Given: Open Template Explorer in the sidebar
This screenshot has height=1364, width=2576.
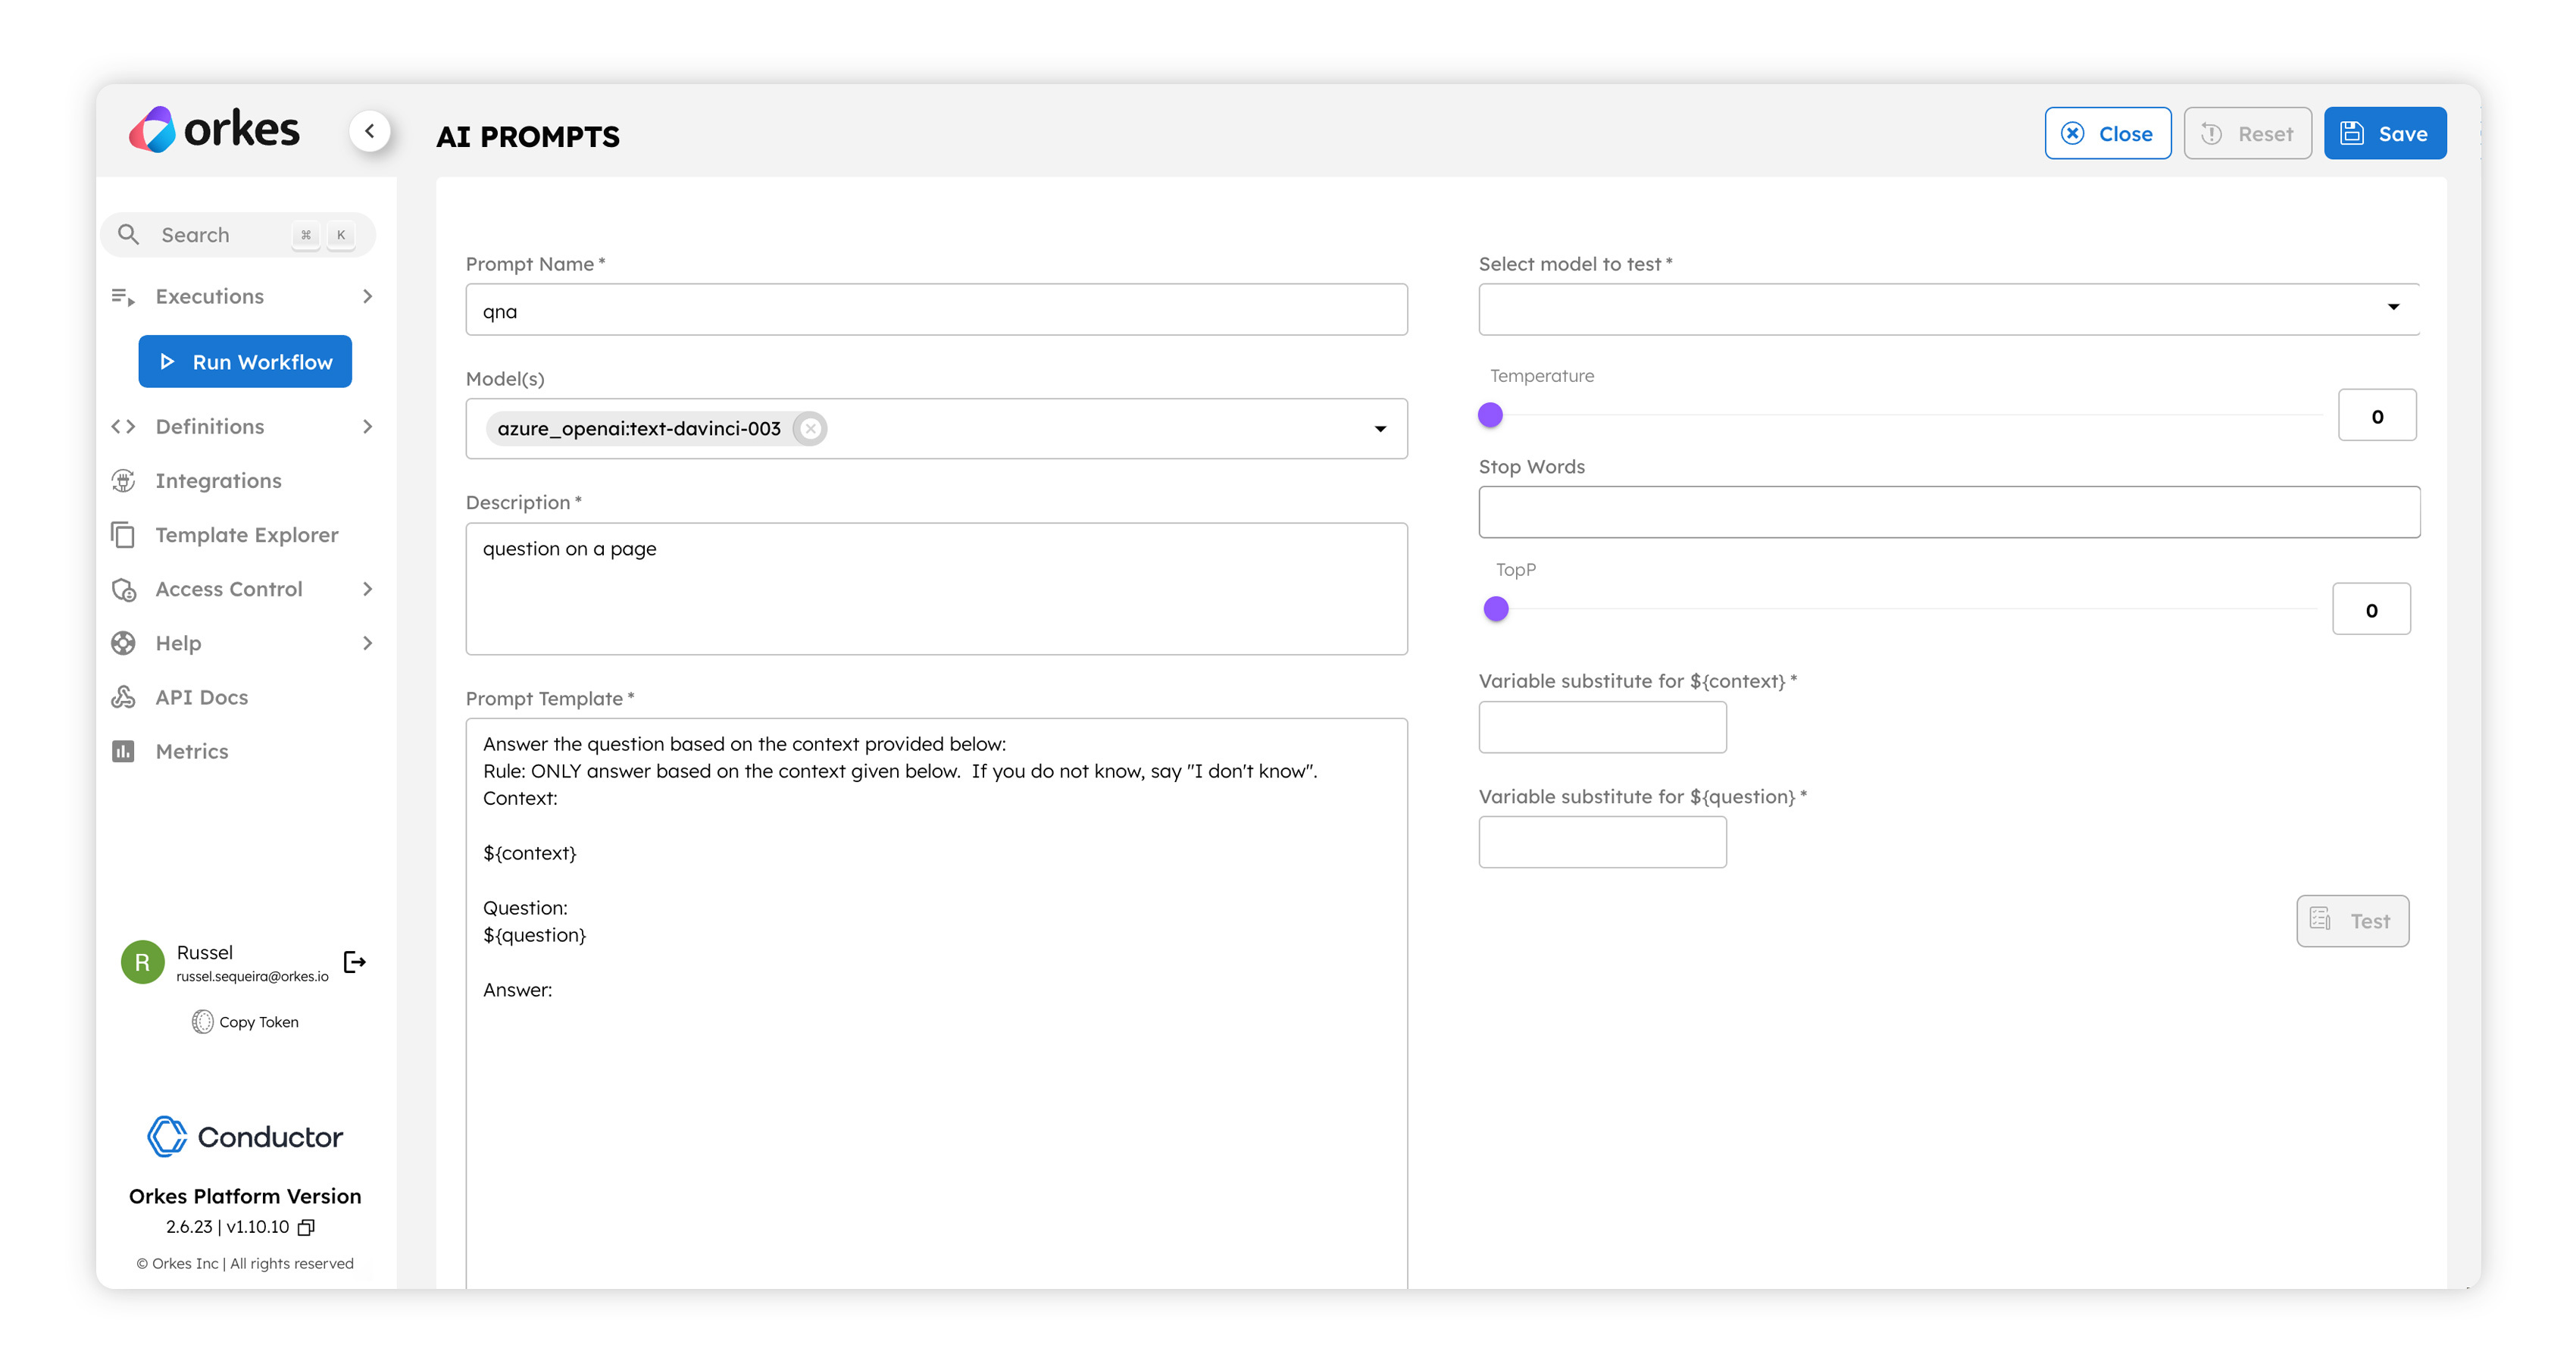Looking at the screenshot, I should (246, 535).
